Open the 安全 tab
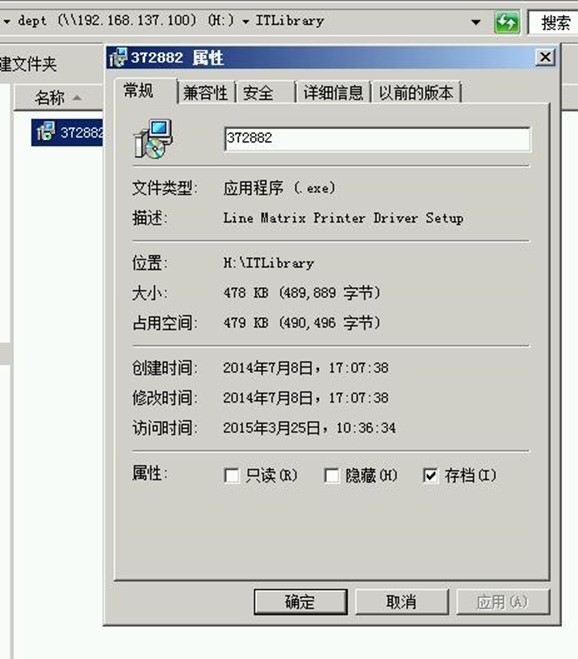Viewport: 578px width, 659px height. 265,93
